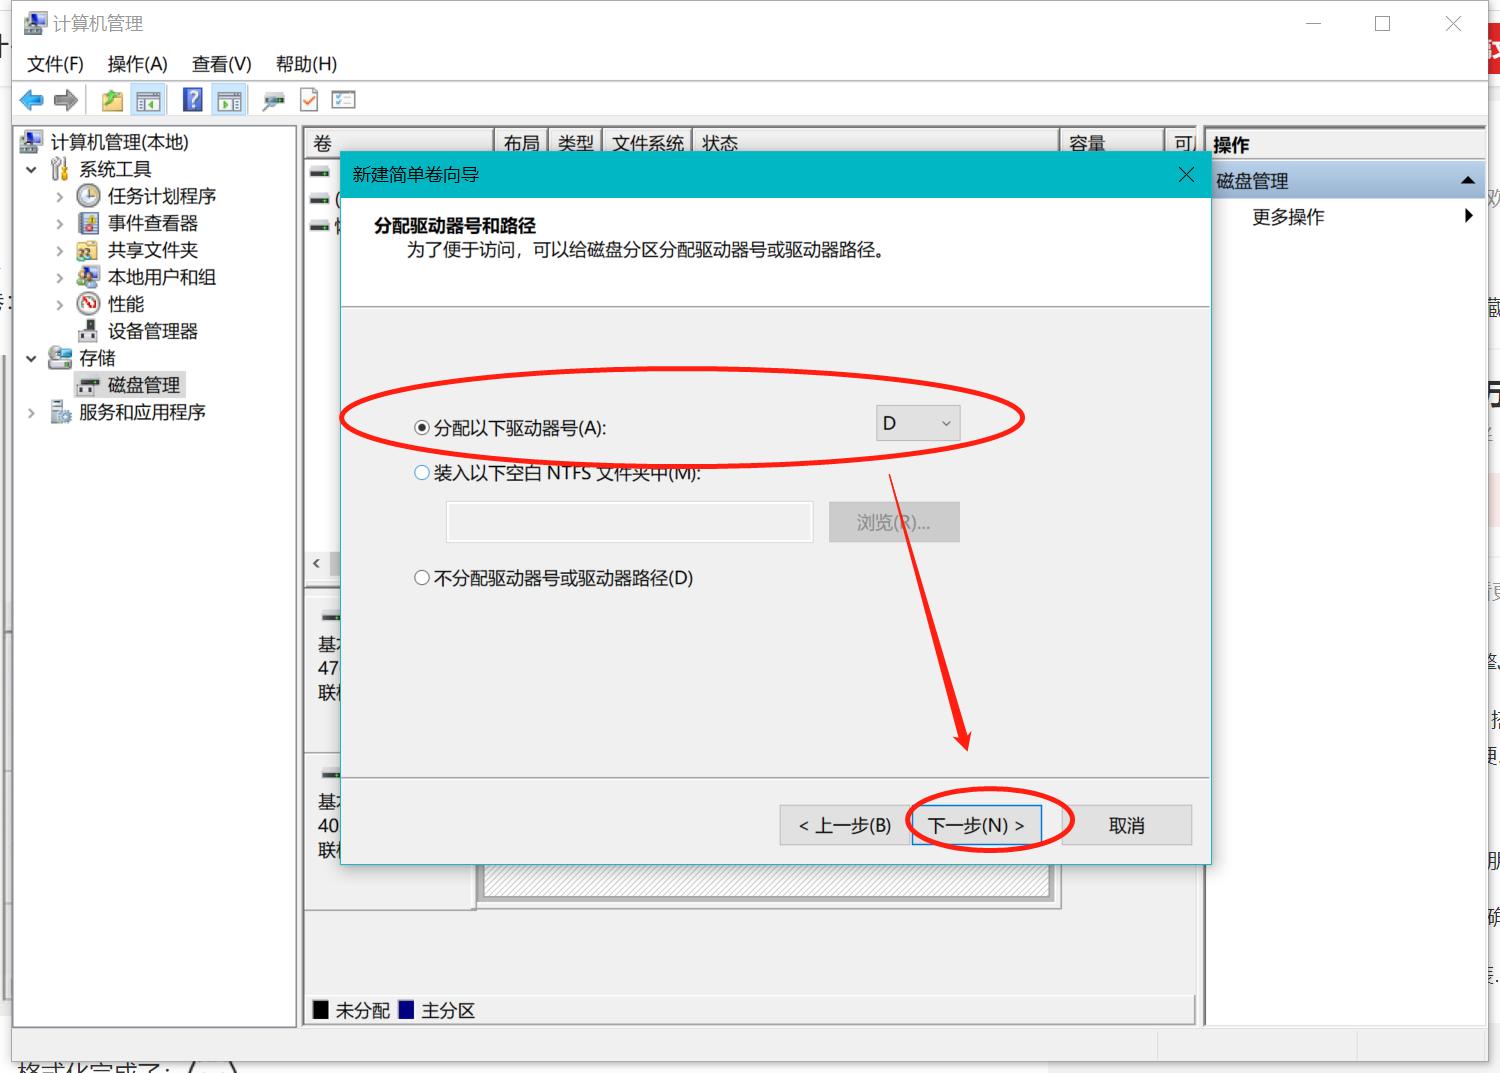Choose 不分配驱动器号或驱动器路径 option
The image size is (1500, 1073).
421,577
